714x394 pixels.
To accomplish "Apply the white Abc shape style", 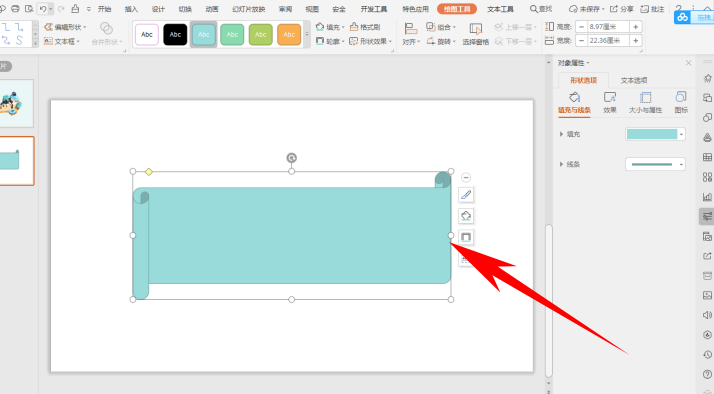I will (147, 35).
